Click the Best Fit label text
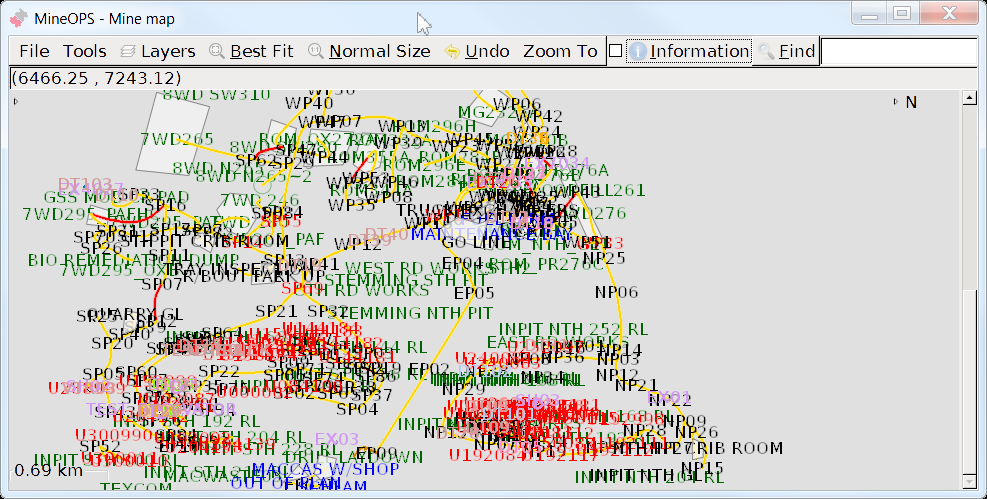The height and width of the screenshot is (499, 987). (x=262, y=51)
